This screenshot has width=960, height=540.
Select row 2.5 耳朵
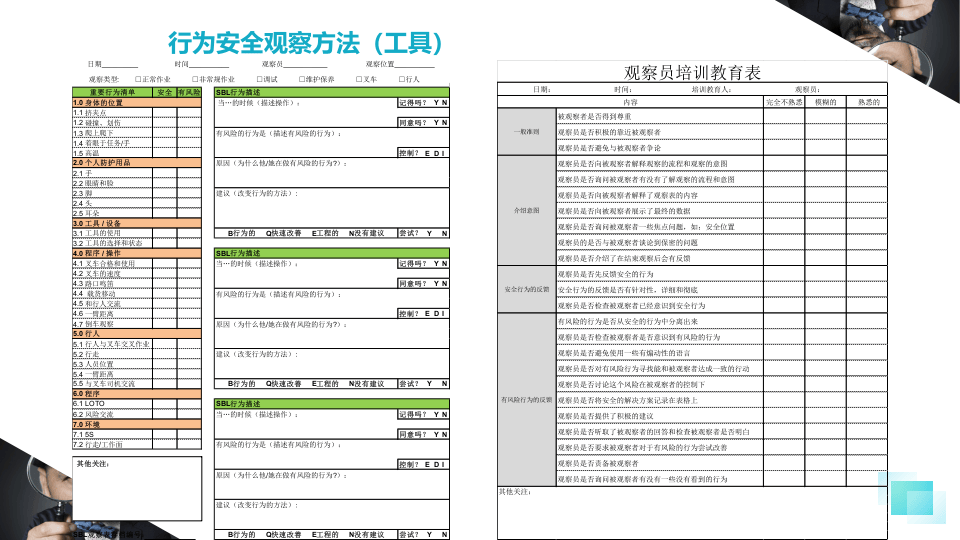[x=137, y=213]
